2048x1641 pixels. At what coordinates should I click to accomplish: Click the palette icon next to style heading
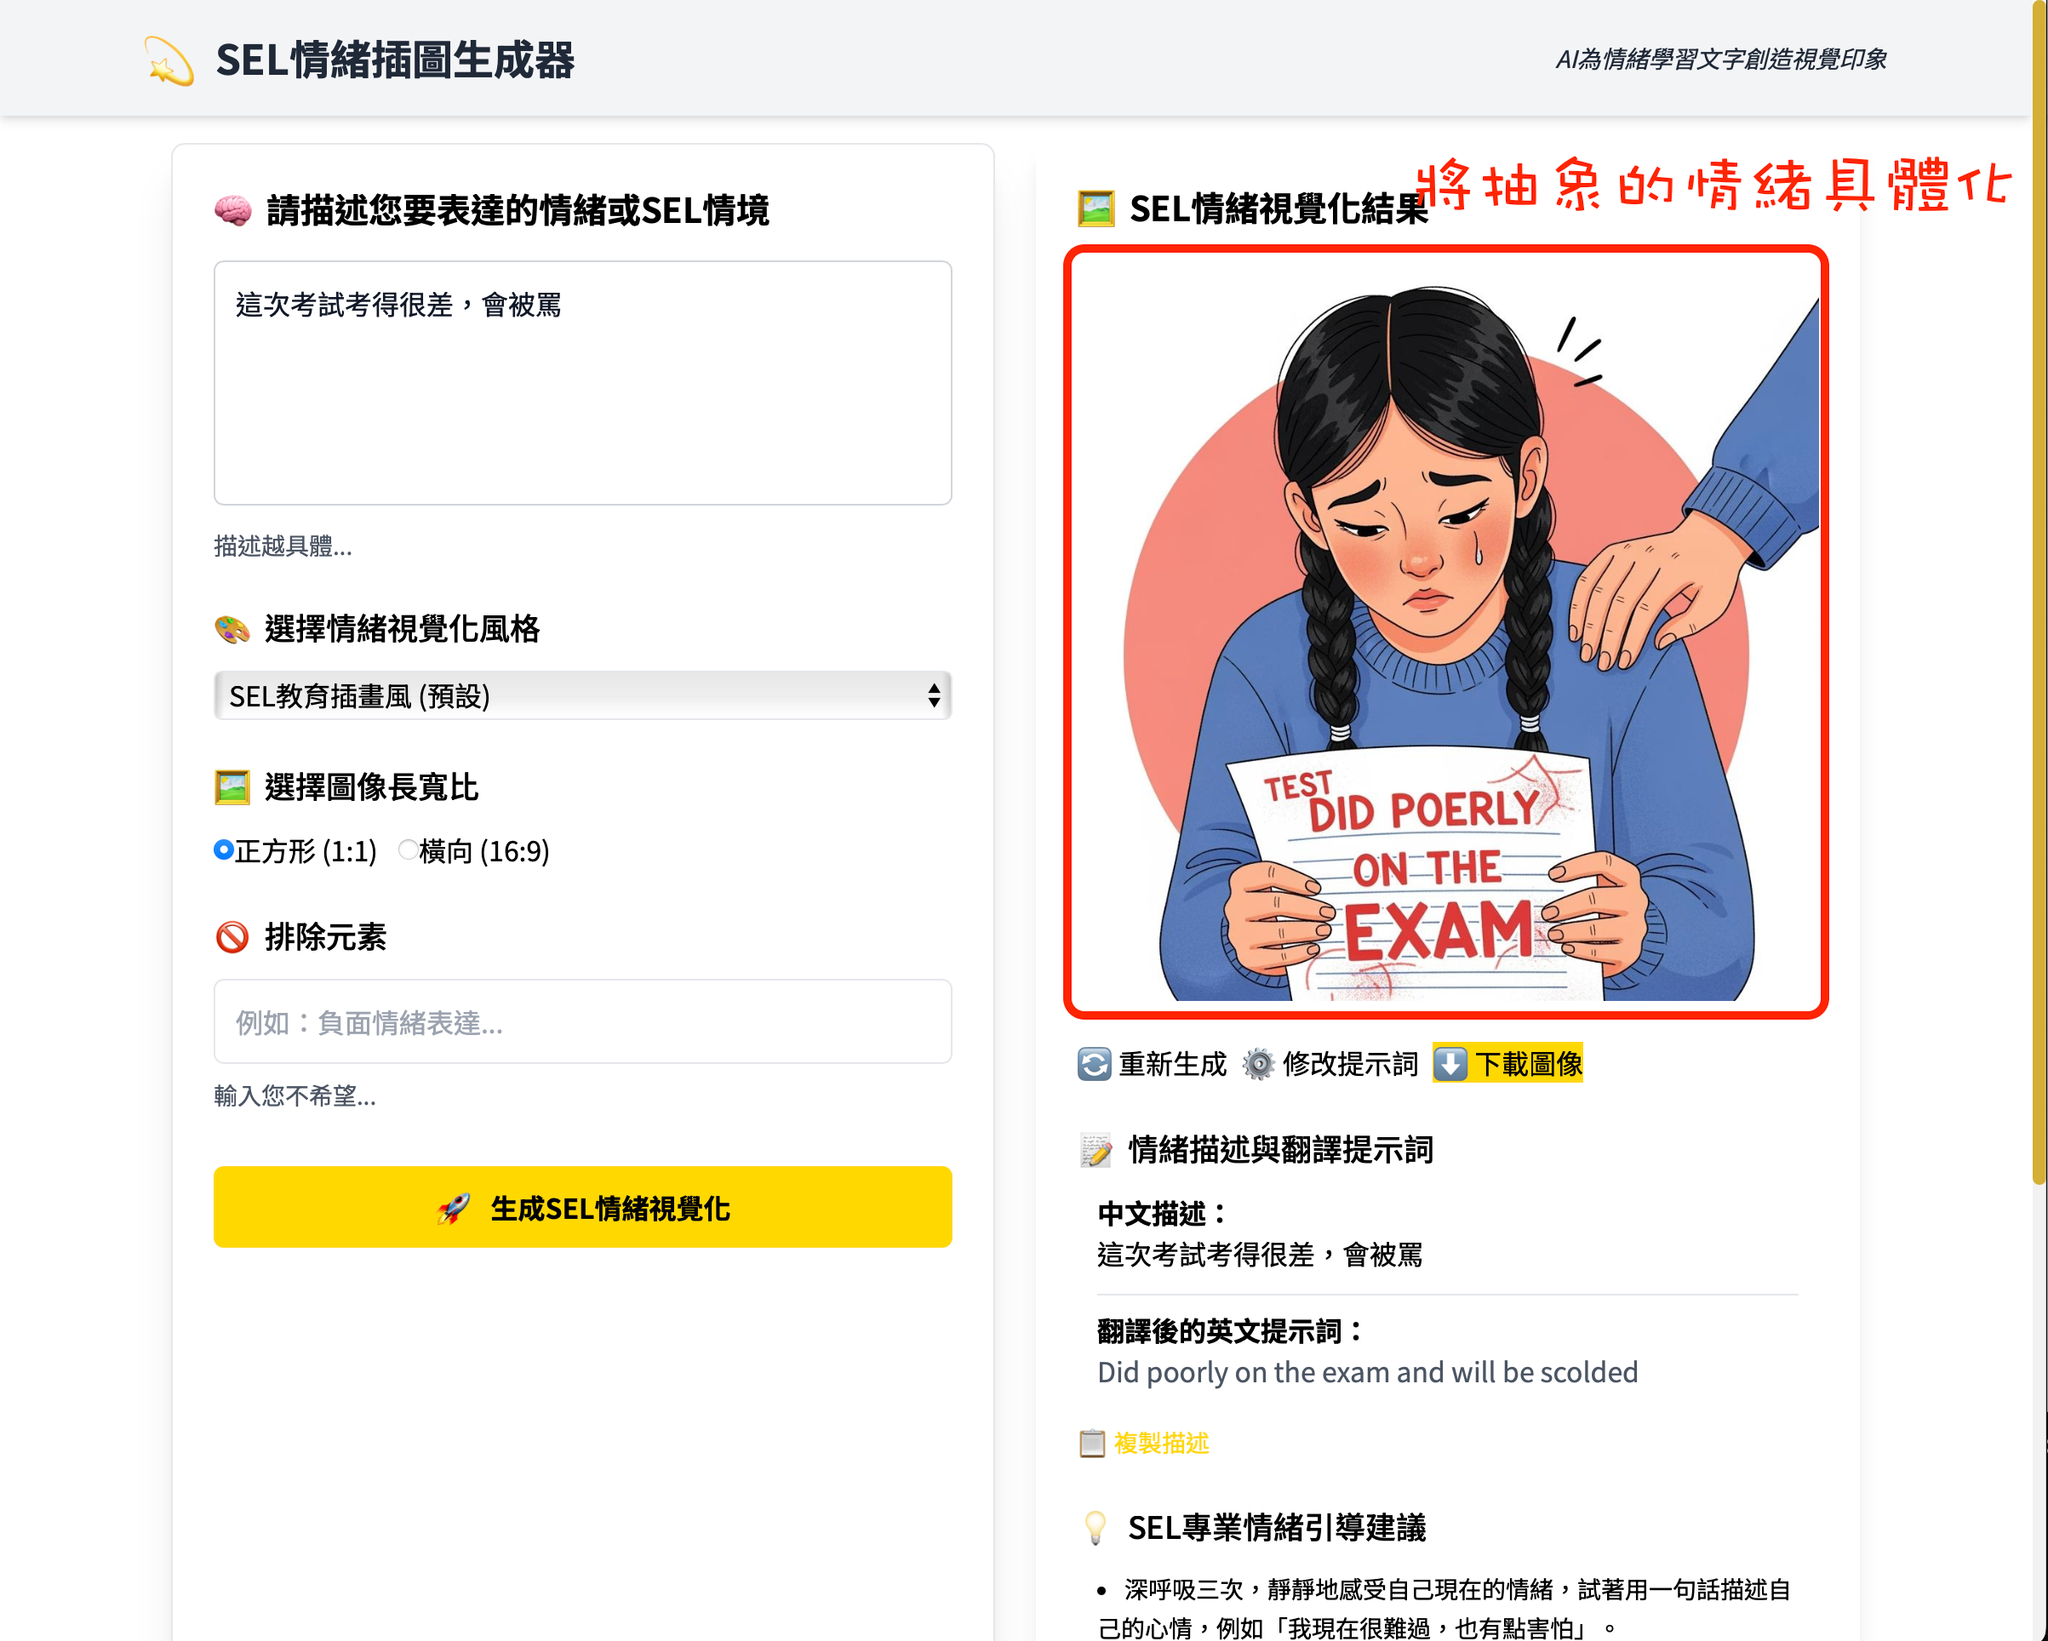[232, 629]
